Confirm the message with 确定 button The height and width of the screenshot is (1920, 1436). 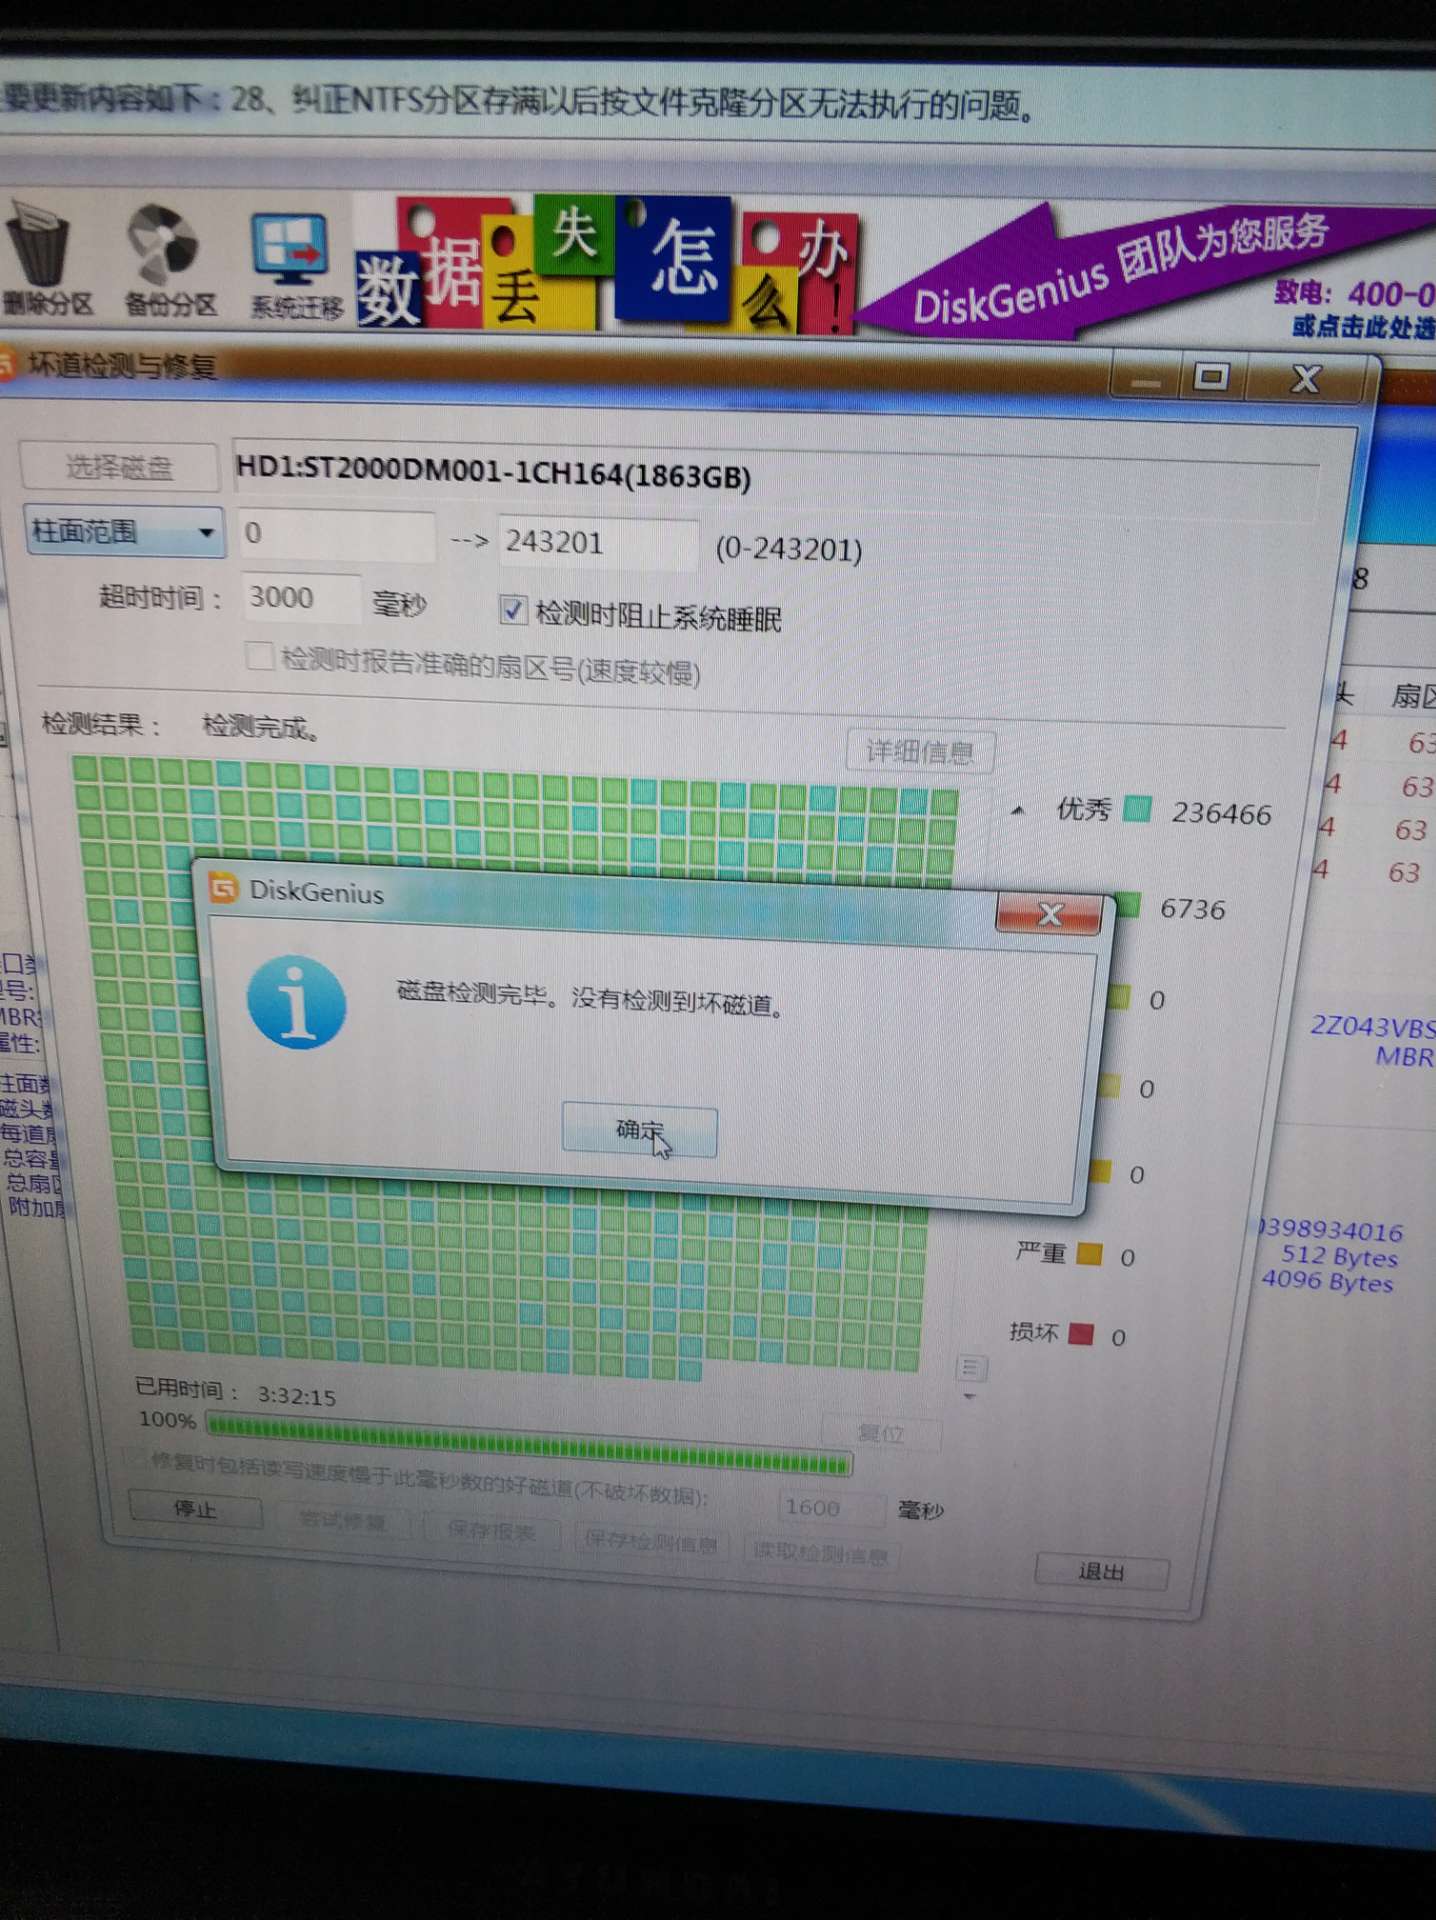click(x=639, y=1130)
